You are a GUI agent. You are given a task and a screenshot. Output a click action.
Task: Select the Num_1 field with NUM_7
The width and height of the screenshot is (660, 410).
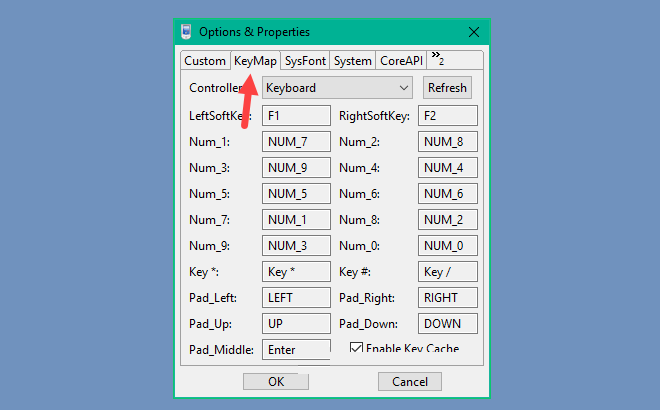(x=296, y=141)
